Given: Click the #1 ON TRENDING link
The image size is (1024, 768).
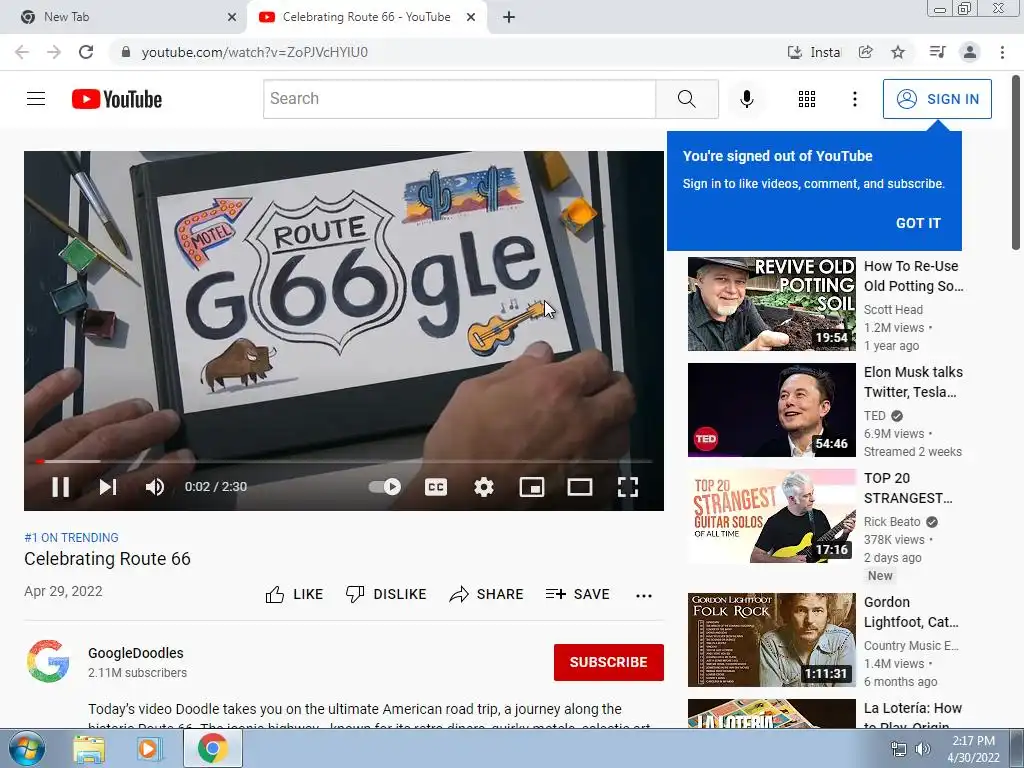Looking at the screenshot, I should (71, 537).
